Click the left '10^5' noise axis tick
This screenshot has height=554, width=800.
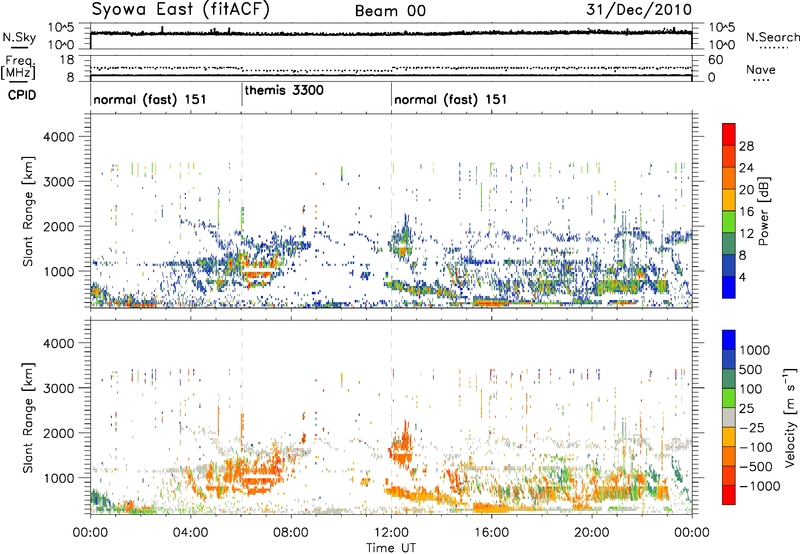[x=61, y=28]
